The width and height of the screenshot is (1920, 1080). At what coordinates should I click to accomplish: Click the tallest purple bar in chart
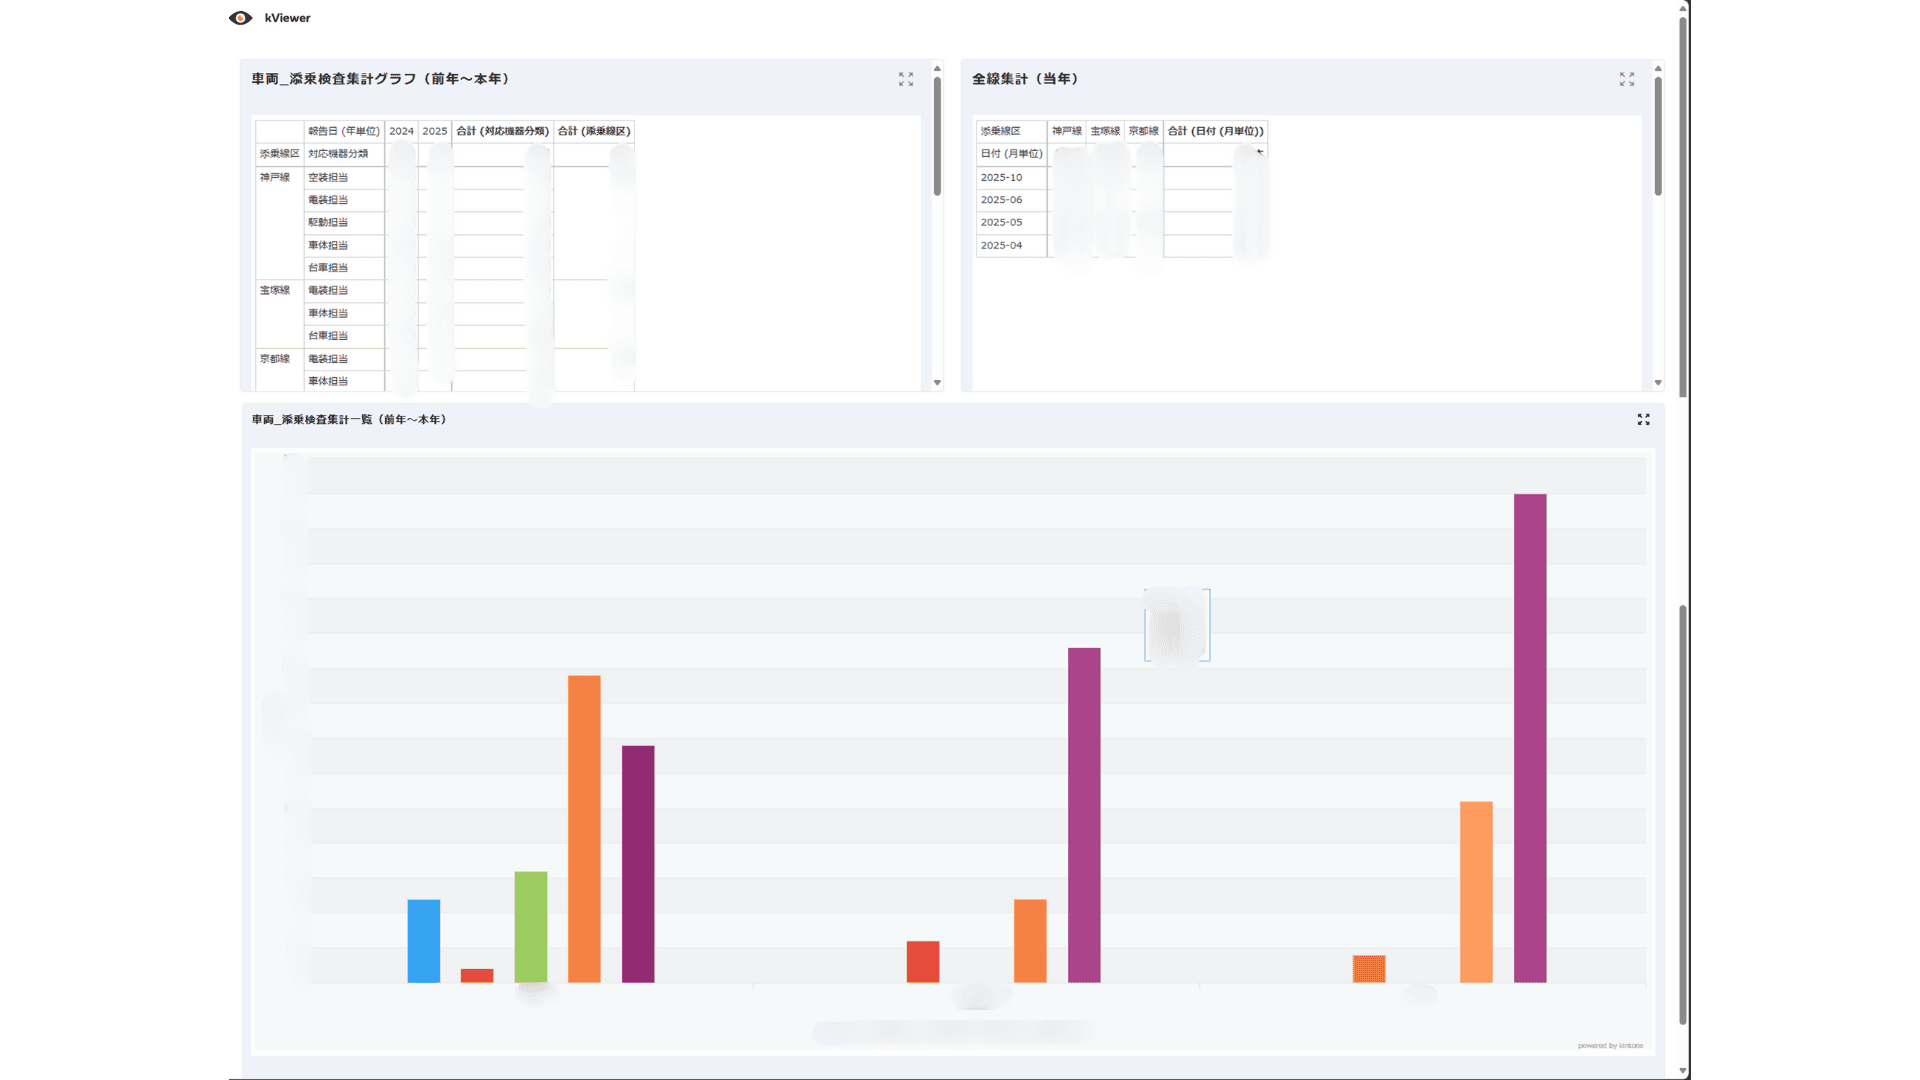pyautogui.click(x=1530, y=738)
